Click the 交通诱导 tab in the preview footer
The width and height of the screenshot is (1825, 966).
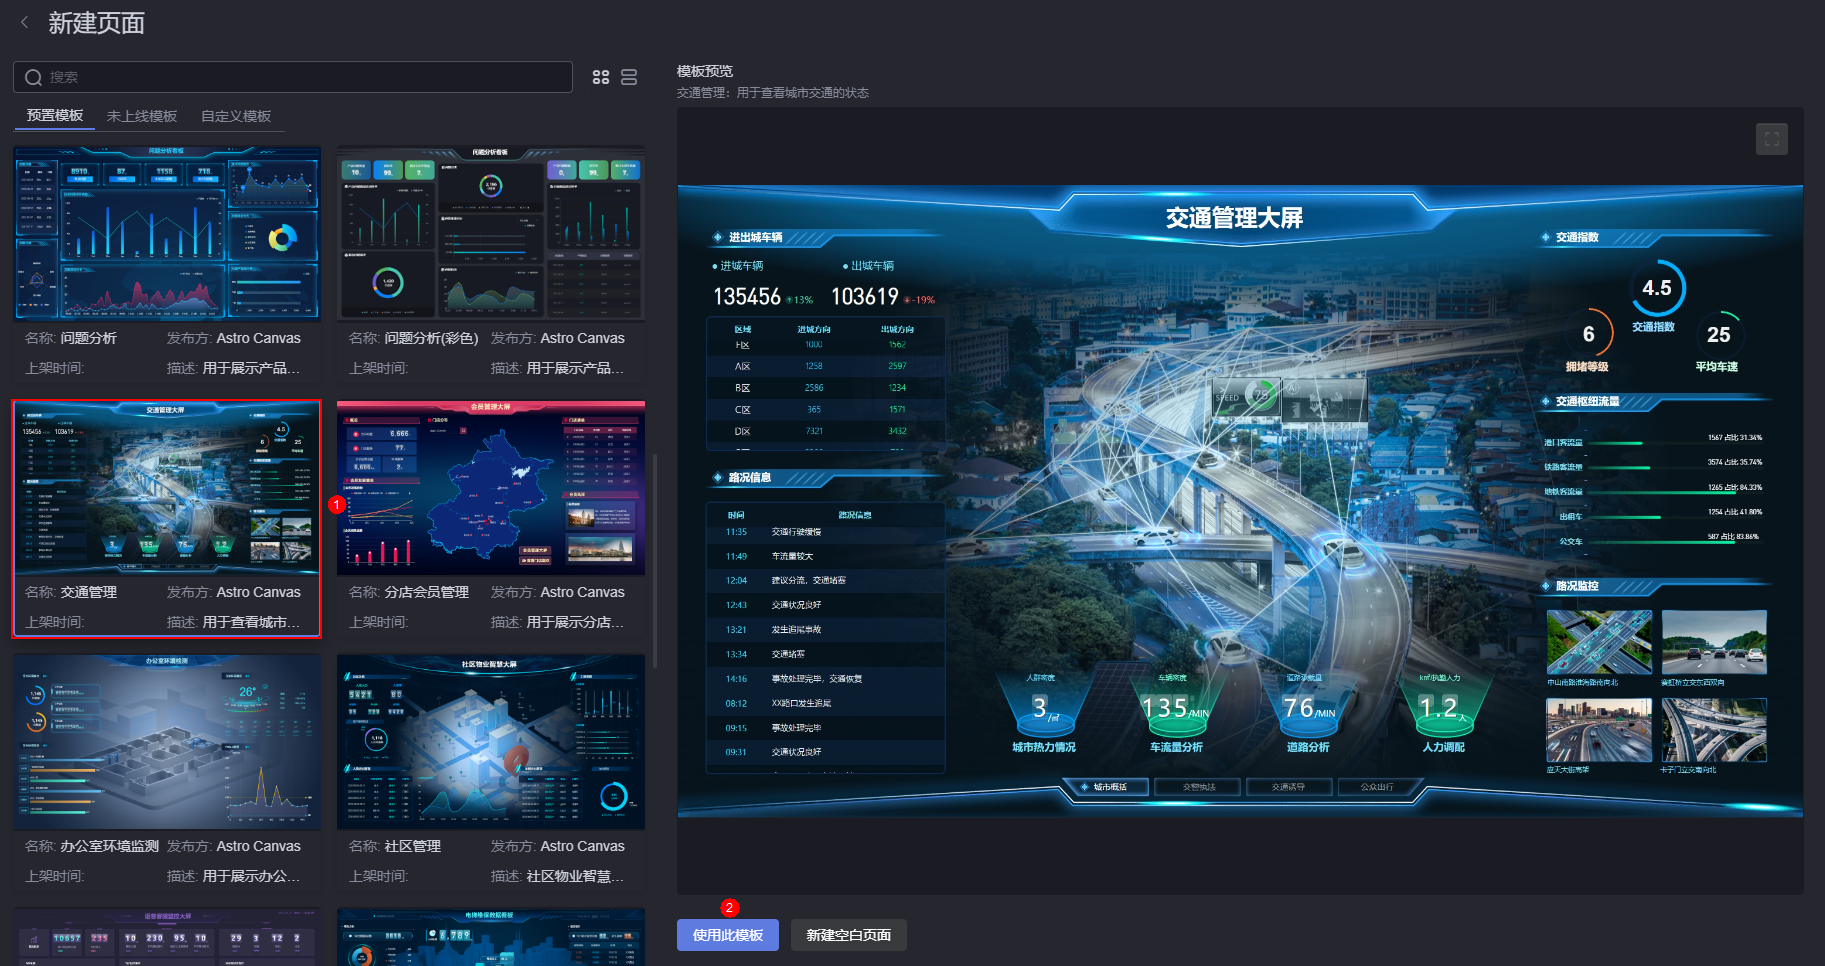1288,787
